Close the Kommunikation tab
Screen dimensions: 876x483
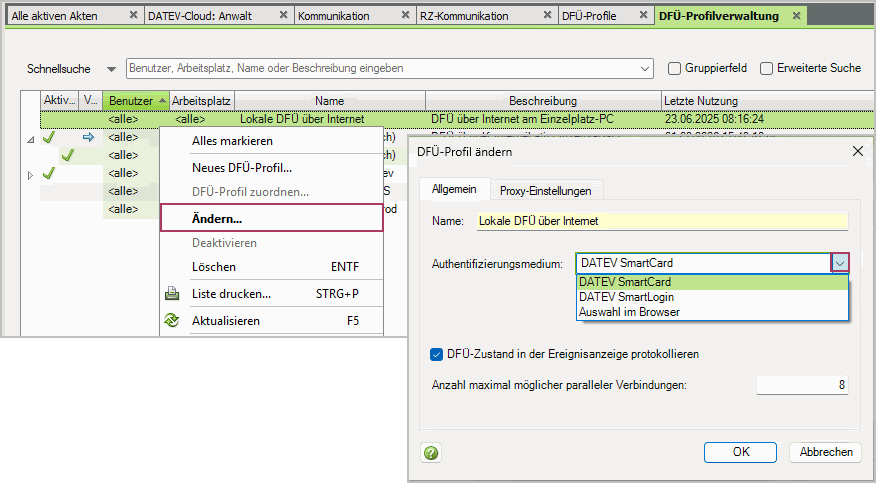click(x=406, y=15)
